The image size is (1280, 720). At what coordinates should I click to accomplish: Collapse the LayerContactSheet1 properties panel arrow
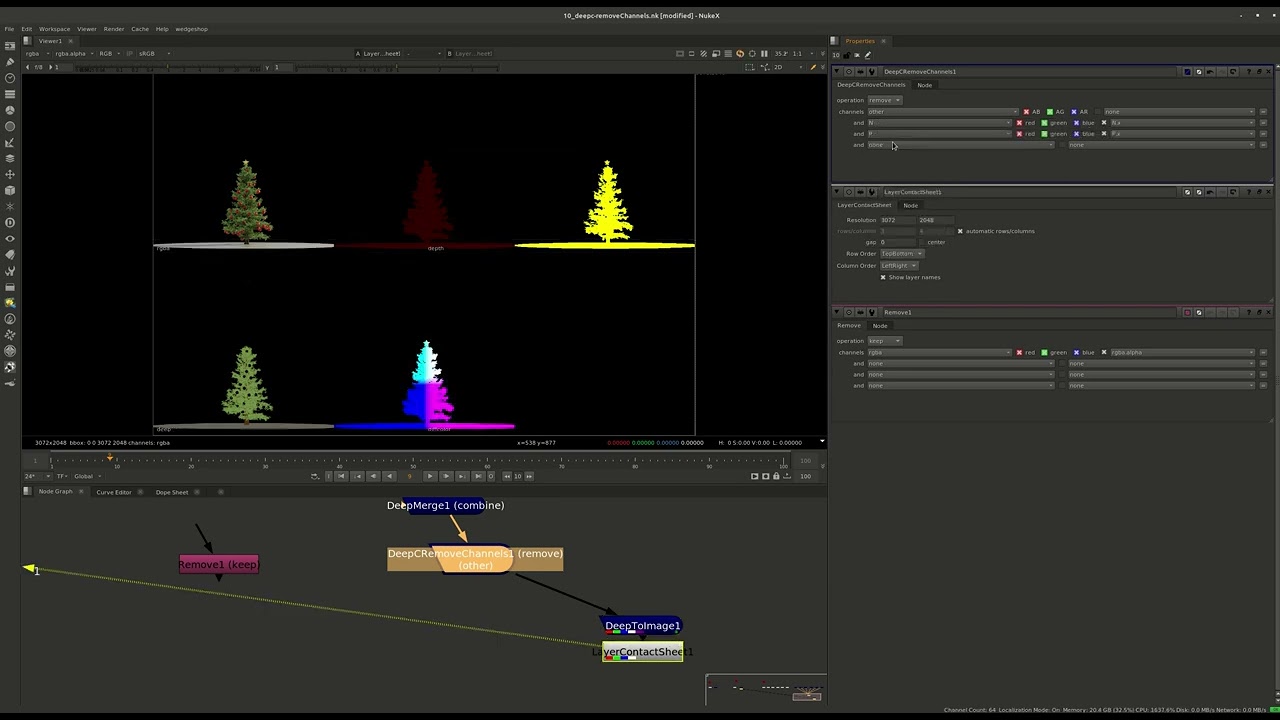pyautogui.click(x=836, y=192)
